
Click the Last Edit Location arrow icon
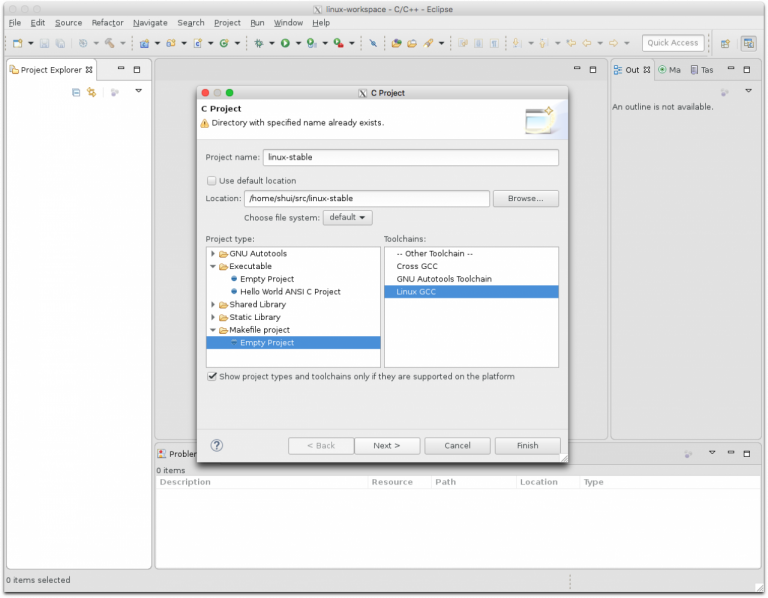[x=571, y=43]
